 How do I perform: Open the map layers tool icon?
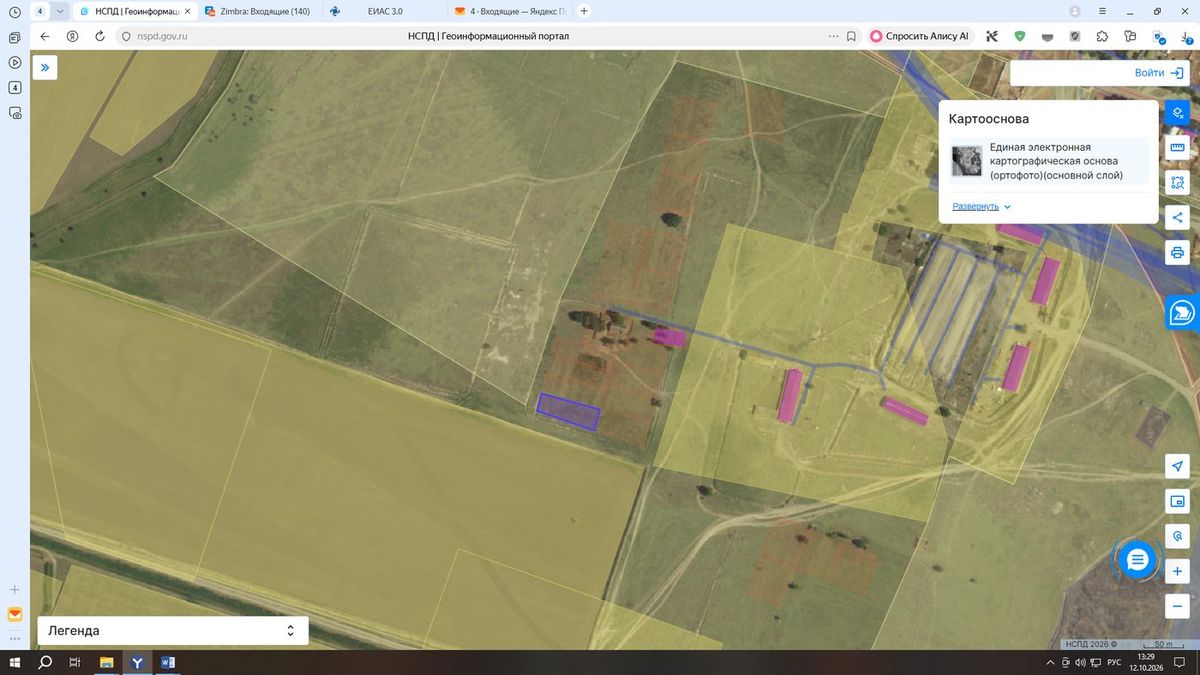1178,112
